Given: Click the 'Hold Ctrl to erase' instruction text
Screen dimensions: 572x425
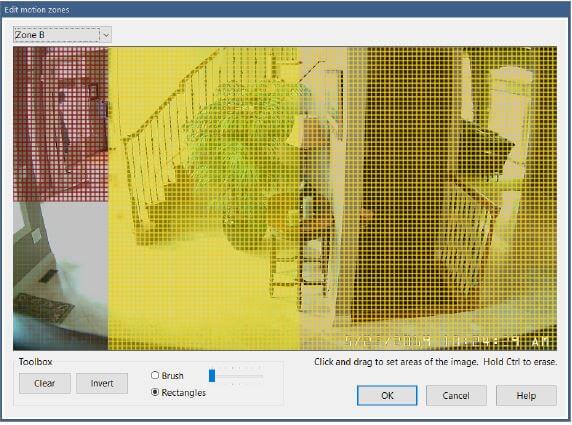Looking at the screenshot, I should (520, 362).
